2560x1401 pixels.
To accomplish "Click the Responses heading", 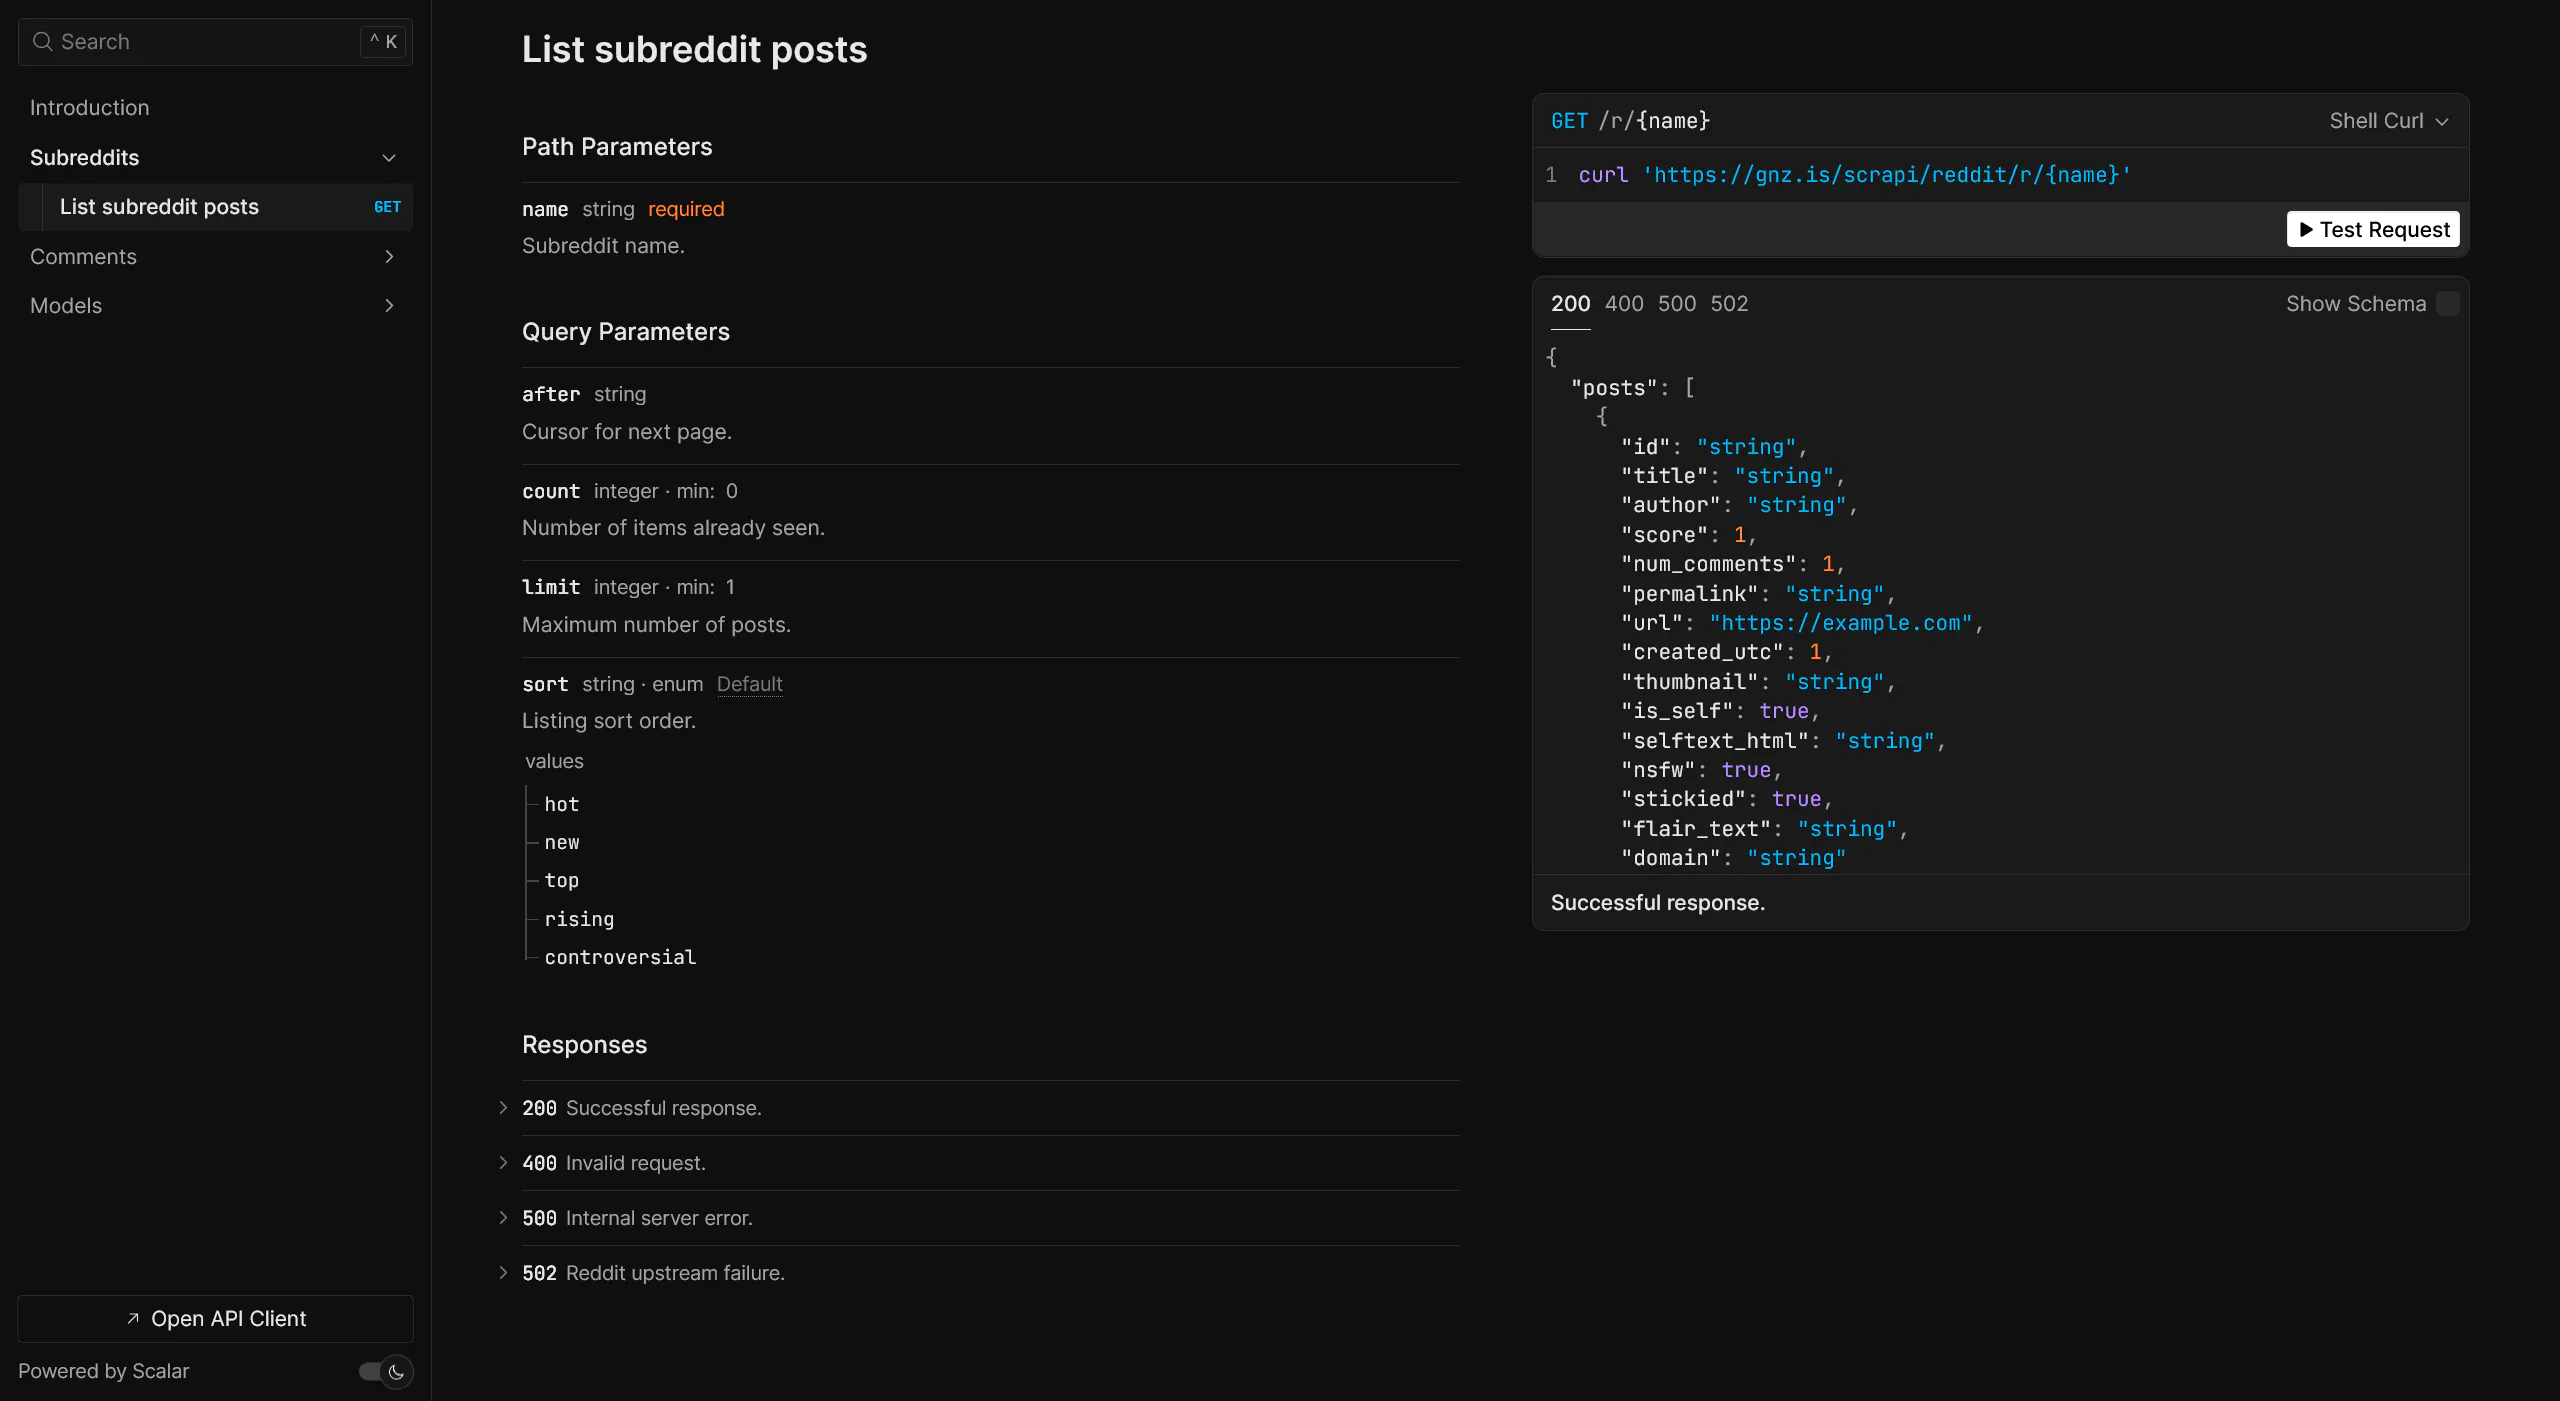I will 584,1045.
